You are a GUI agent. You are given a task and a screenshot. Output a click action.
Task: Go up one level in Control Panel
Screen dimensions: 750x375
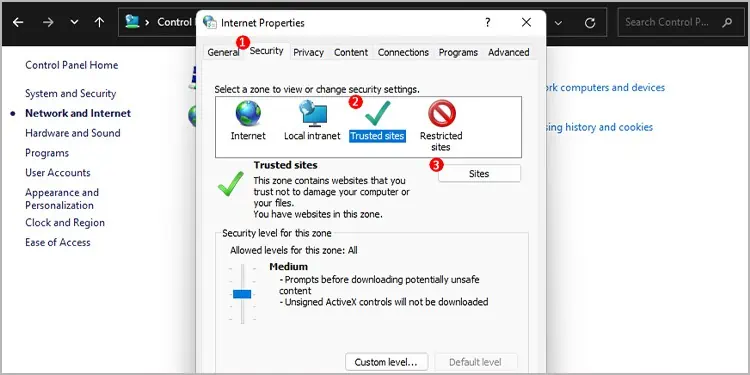[99, 22]
